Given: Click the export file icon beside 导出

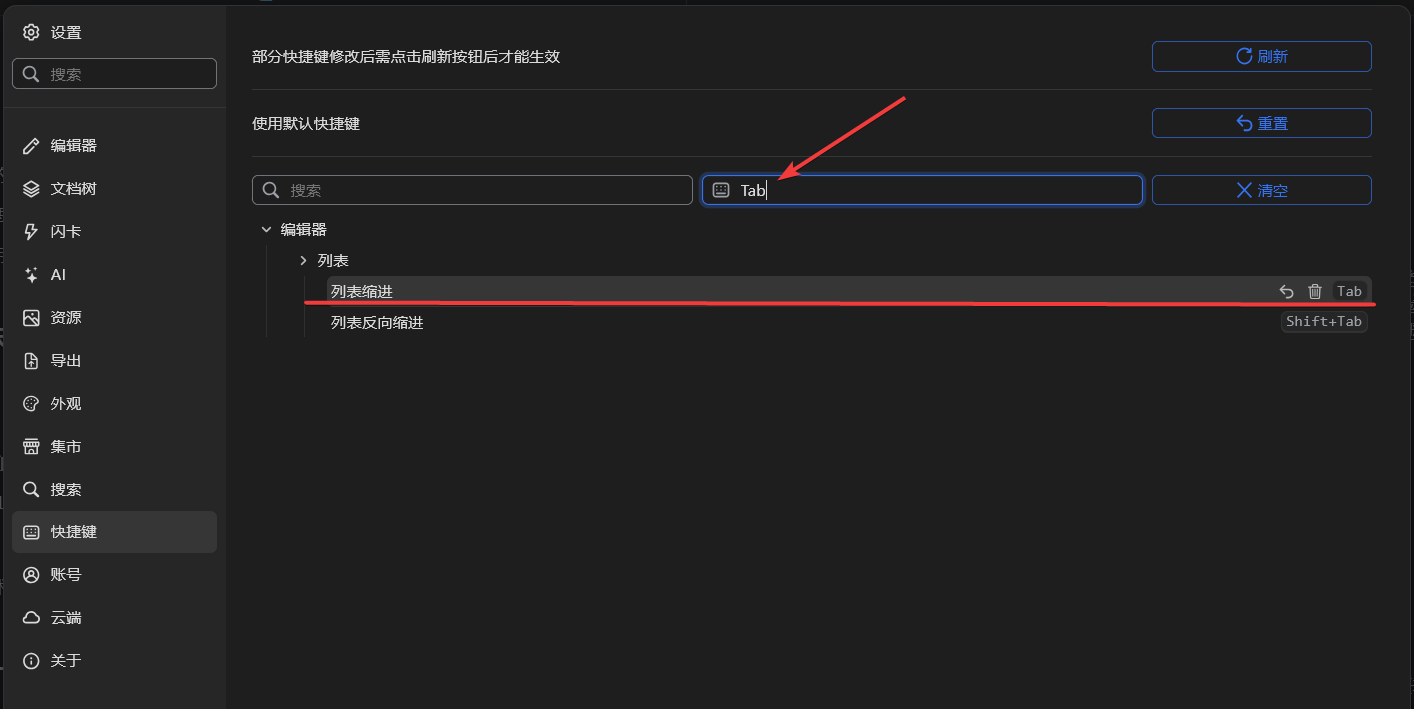Looking at the screenshot, I should (x=31, y=361).
